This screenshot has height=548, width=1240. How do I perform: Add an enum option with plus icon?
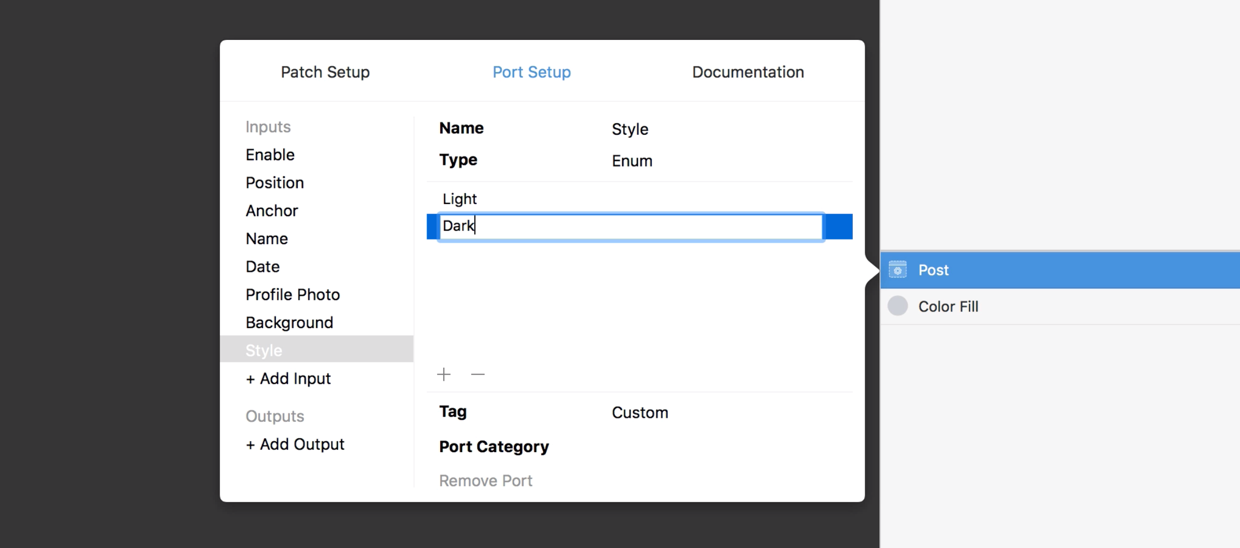tap(444, 374)
